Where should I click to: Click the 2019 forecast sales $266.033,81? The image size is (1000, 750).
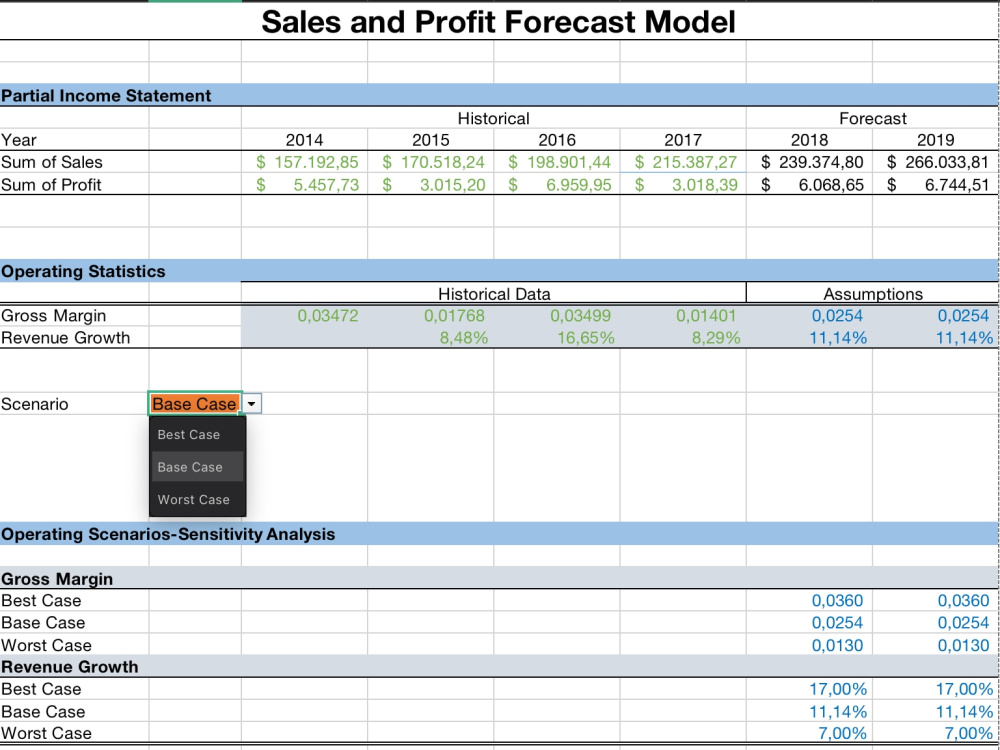936,162
